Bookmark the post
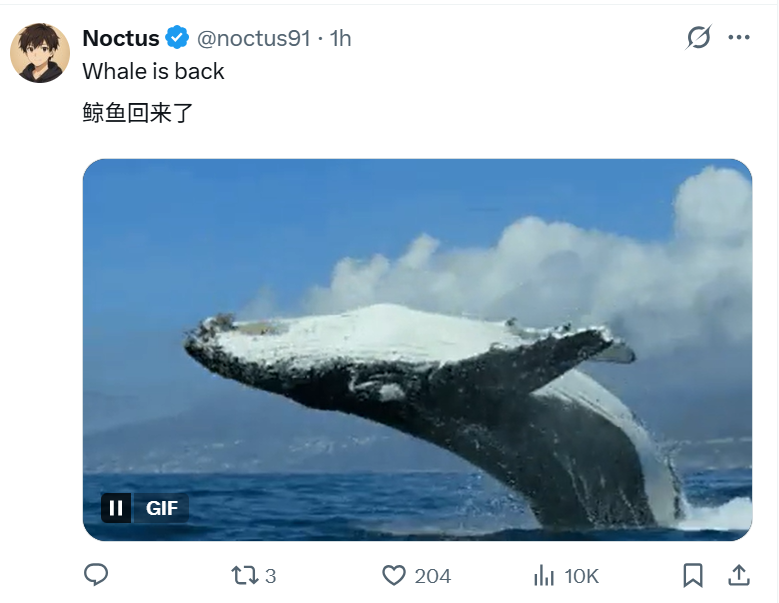779x603 pixels. [x=693, y=576]
